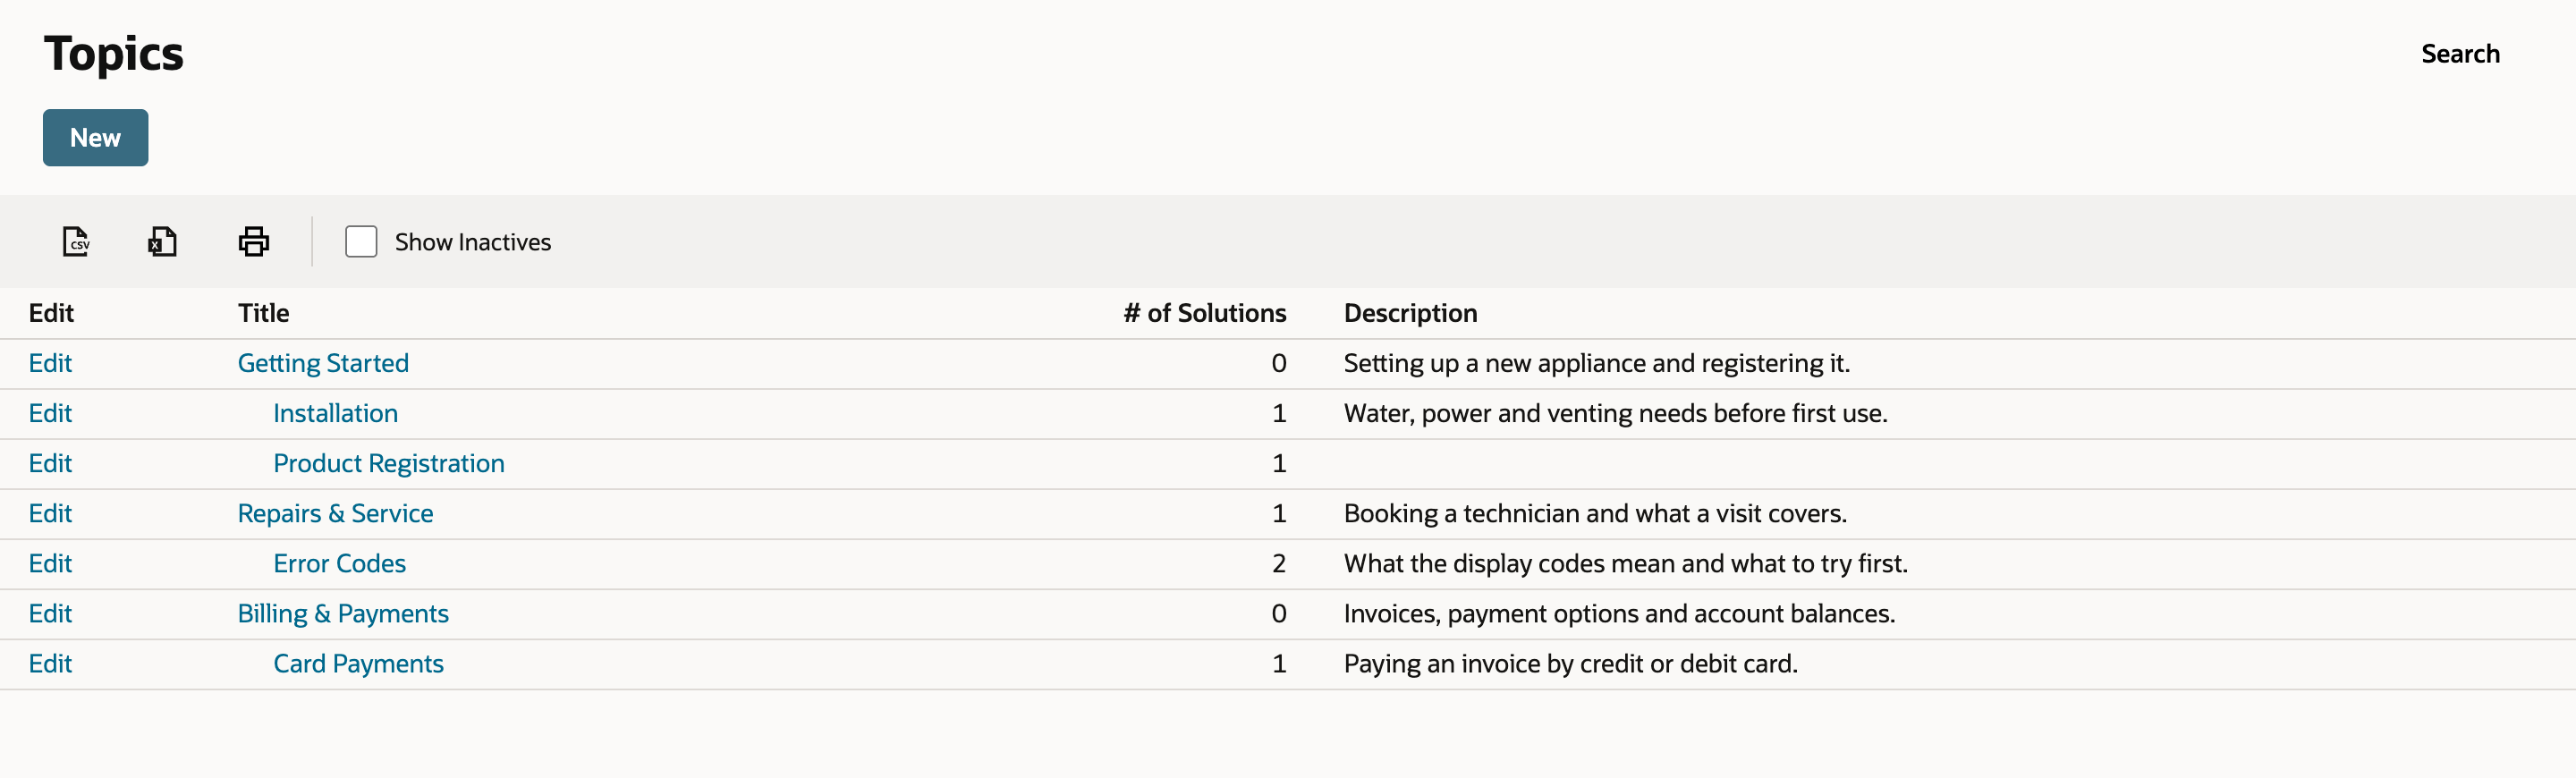2576x778 pixels.
Task: Edit the Error Codes topic row
Action: [x=50, y=563]
